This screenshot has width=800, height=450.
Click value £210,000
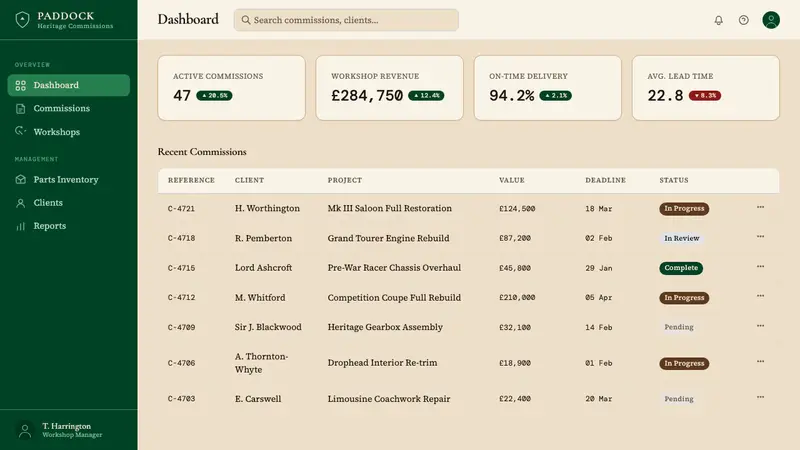coord(517,297)
